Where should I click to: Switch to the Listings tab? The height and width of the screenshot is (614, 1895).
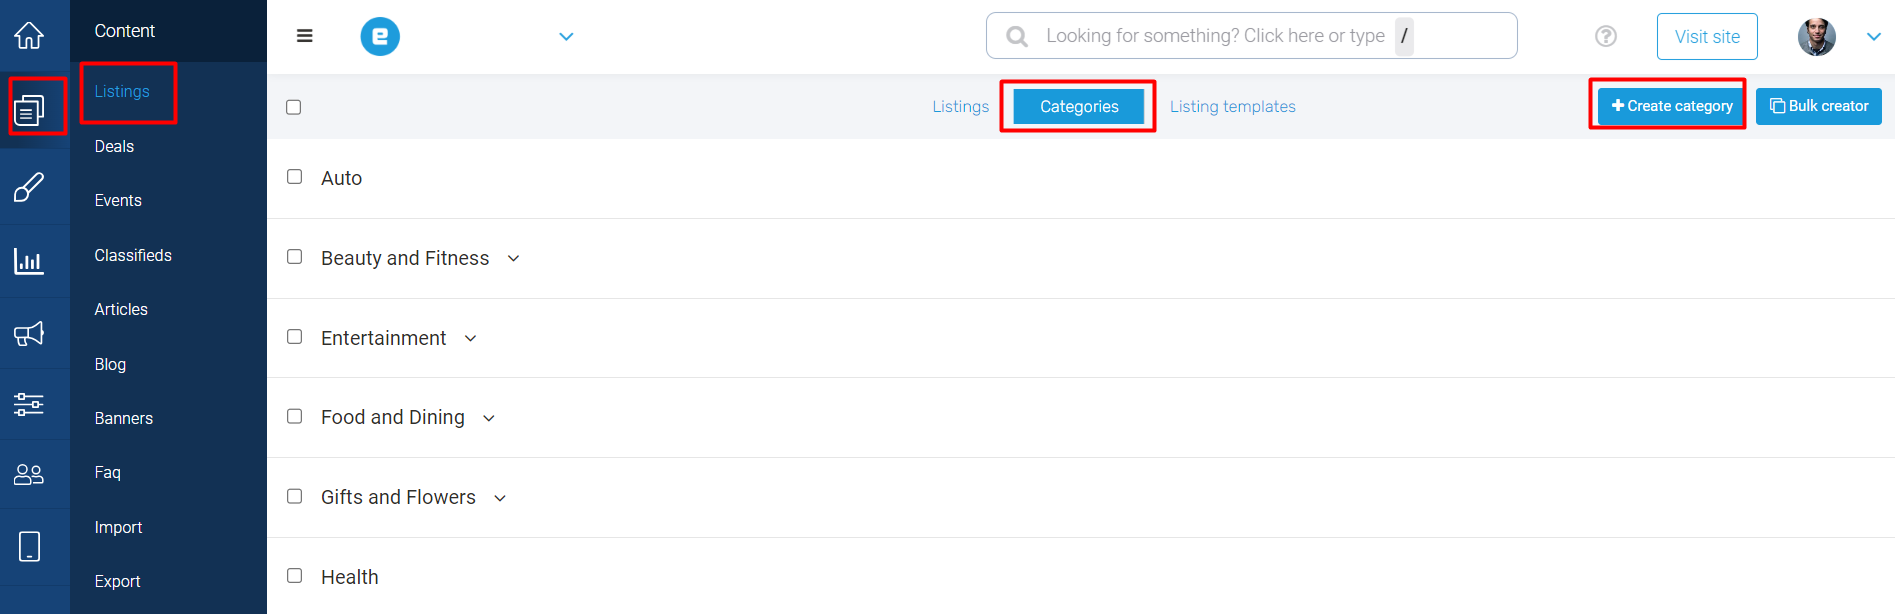click(x=961, y=107)
